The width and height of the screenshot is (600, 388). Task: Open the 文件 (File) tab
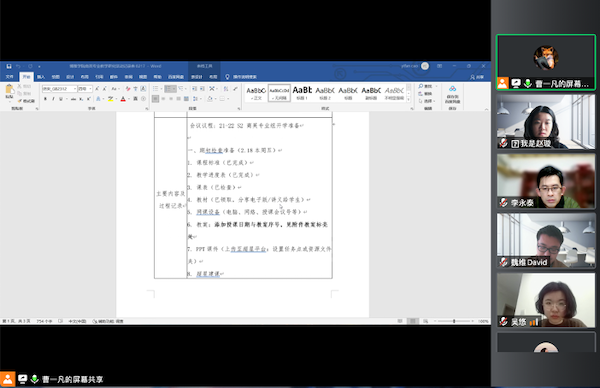click(9, 77)
